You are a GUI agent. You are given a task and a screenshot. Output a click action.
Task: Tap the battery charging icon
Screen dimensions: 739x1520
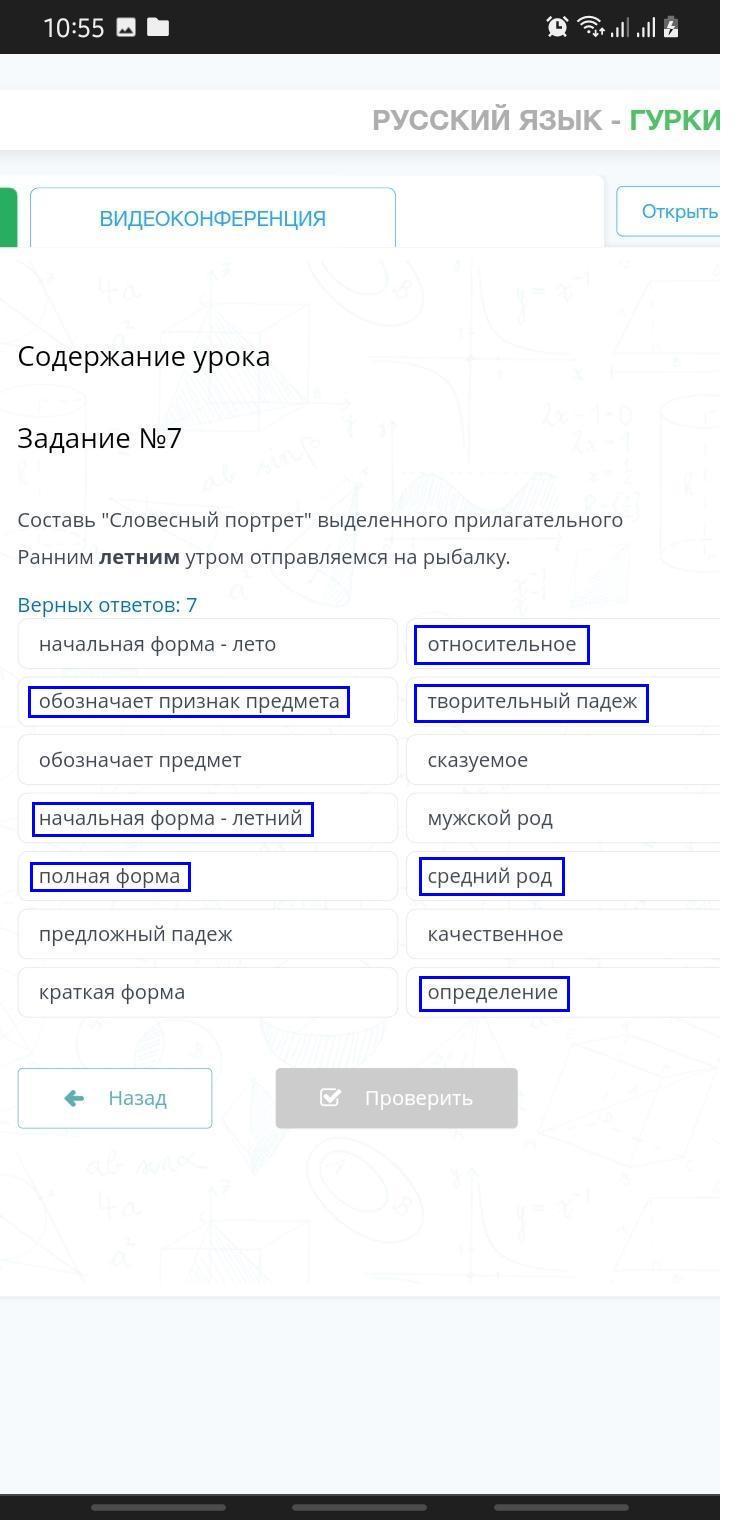(x=671, y=27)
